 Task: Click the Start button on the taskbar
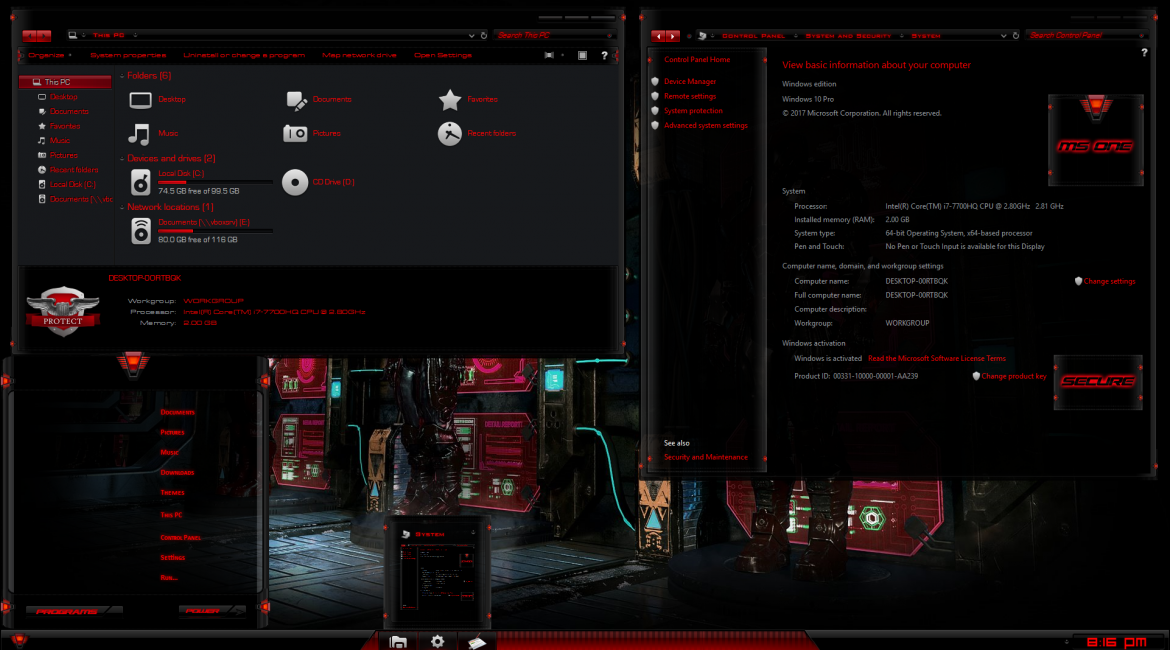[x=19, y=640]
